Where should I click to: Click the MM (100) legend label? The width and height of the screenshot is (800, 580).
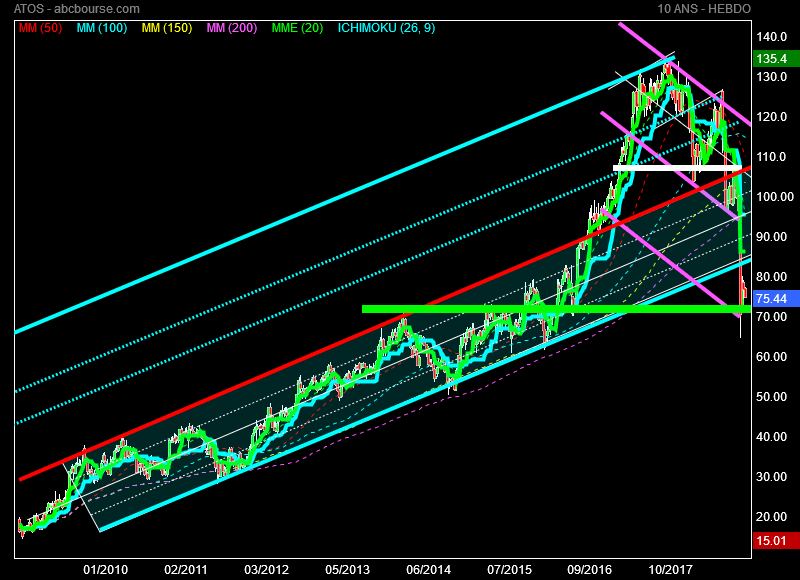click(102, 28)
